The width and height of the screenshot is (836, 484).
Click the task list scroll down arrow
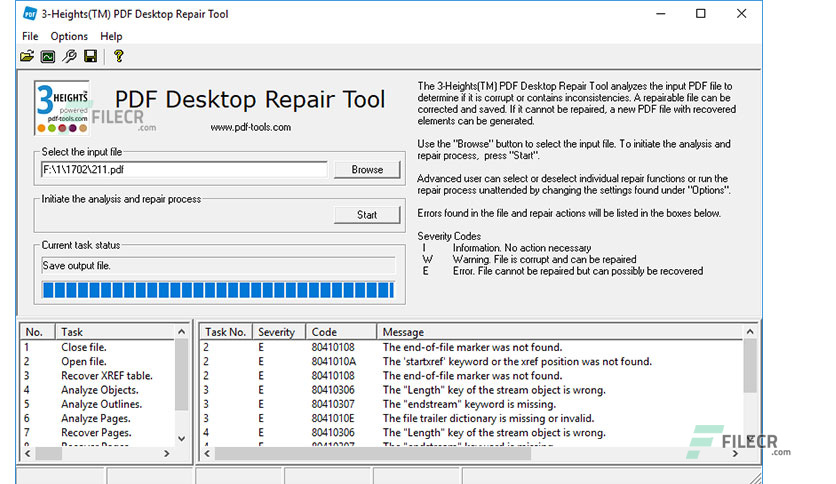[182, 439]
